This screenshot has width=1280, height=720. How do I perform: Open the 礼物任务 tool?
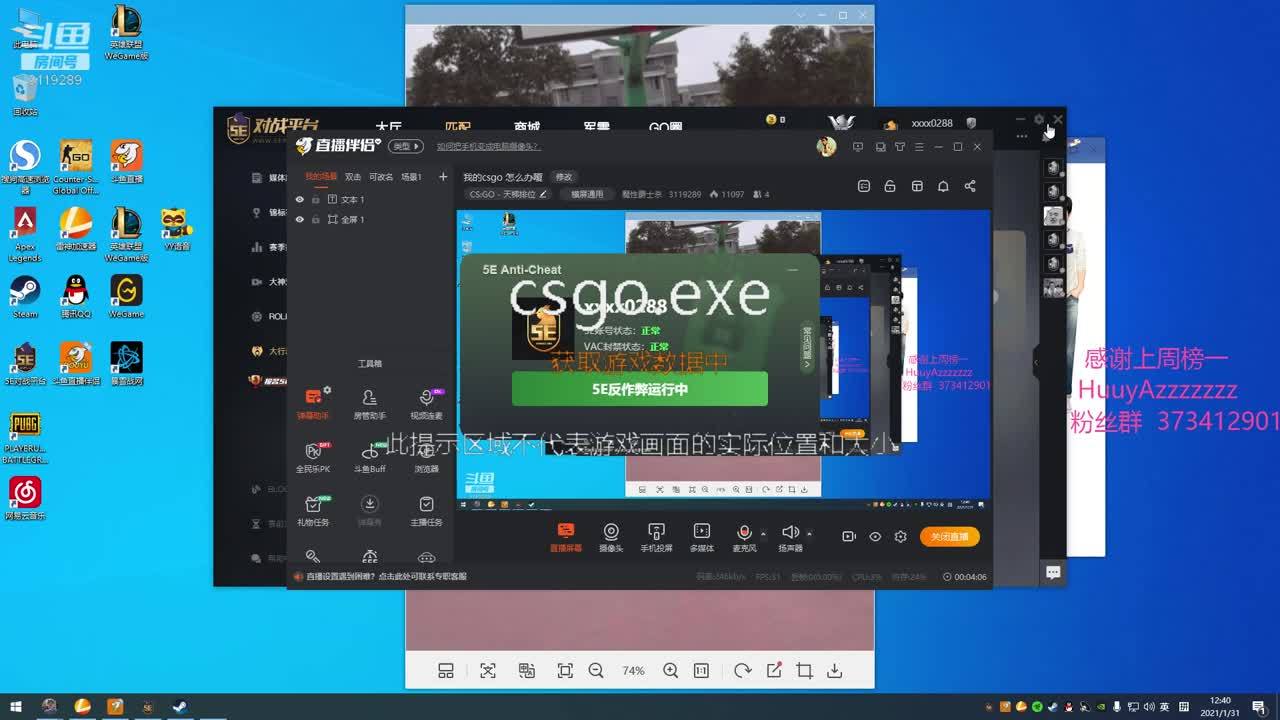click(312, 511)
